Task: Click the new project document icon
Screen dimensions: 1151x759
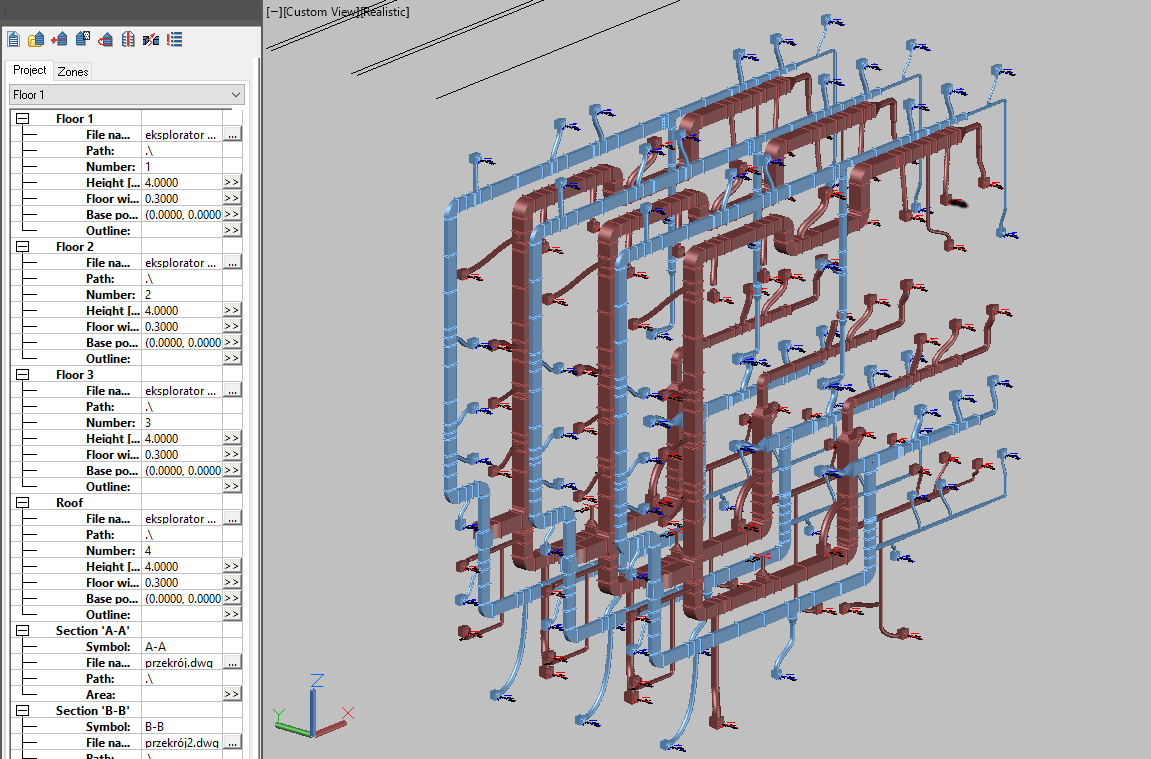Action: pos(14,40)
